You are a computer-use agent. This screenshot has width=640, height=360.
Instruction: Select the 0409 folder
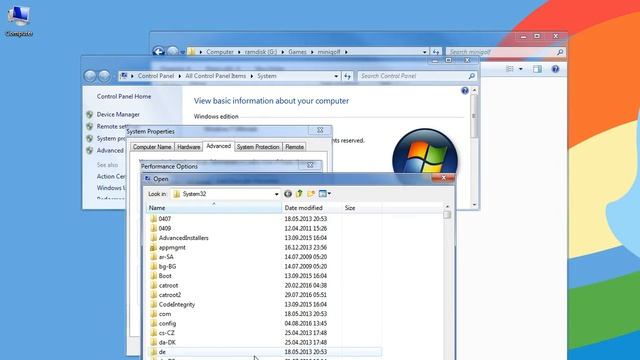click(164, 228)
